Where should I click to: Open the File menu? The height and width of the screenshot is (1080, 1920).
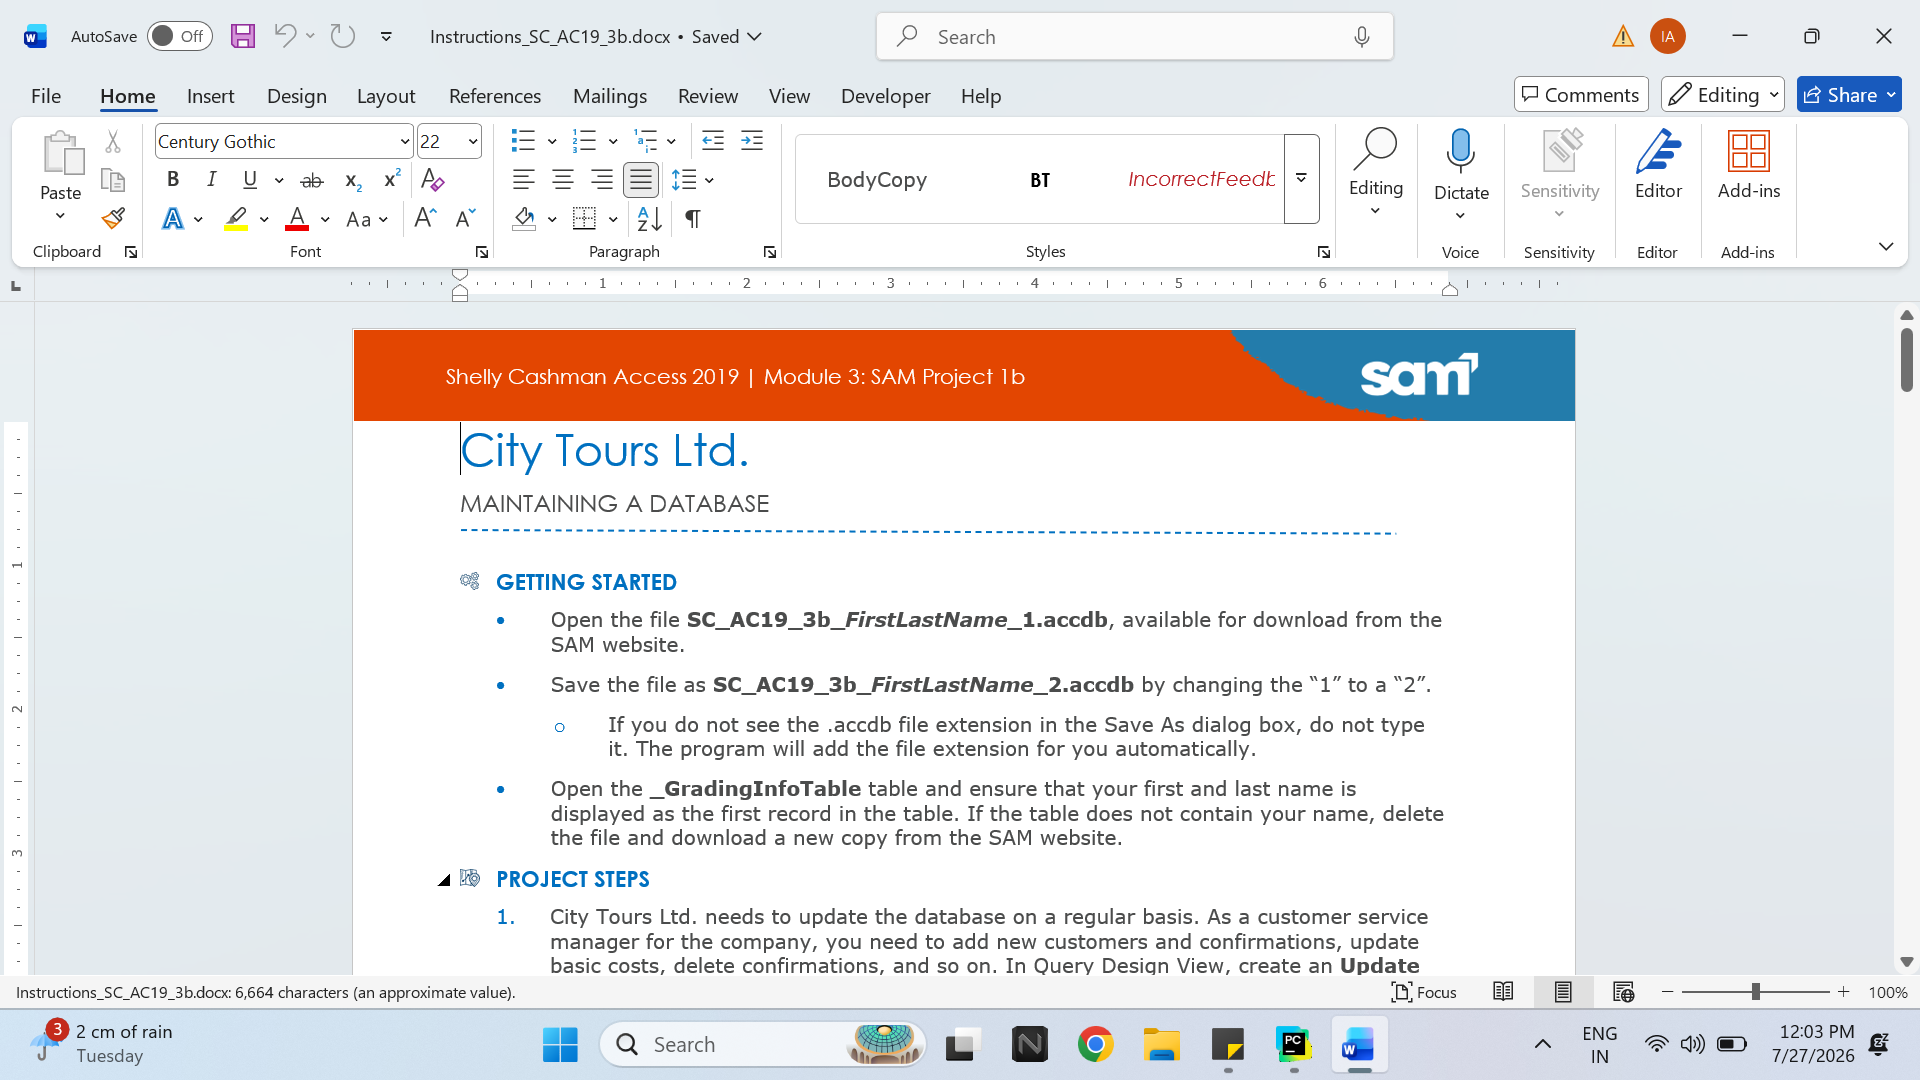coord(46,96)
